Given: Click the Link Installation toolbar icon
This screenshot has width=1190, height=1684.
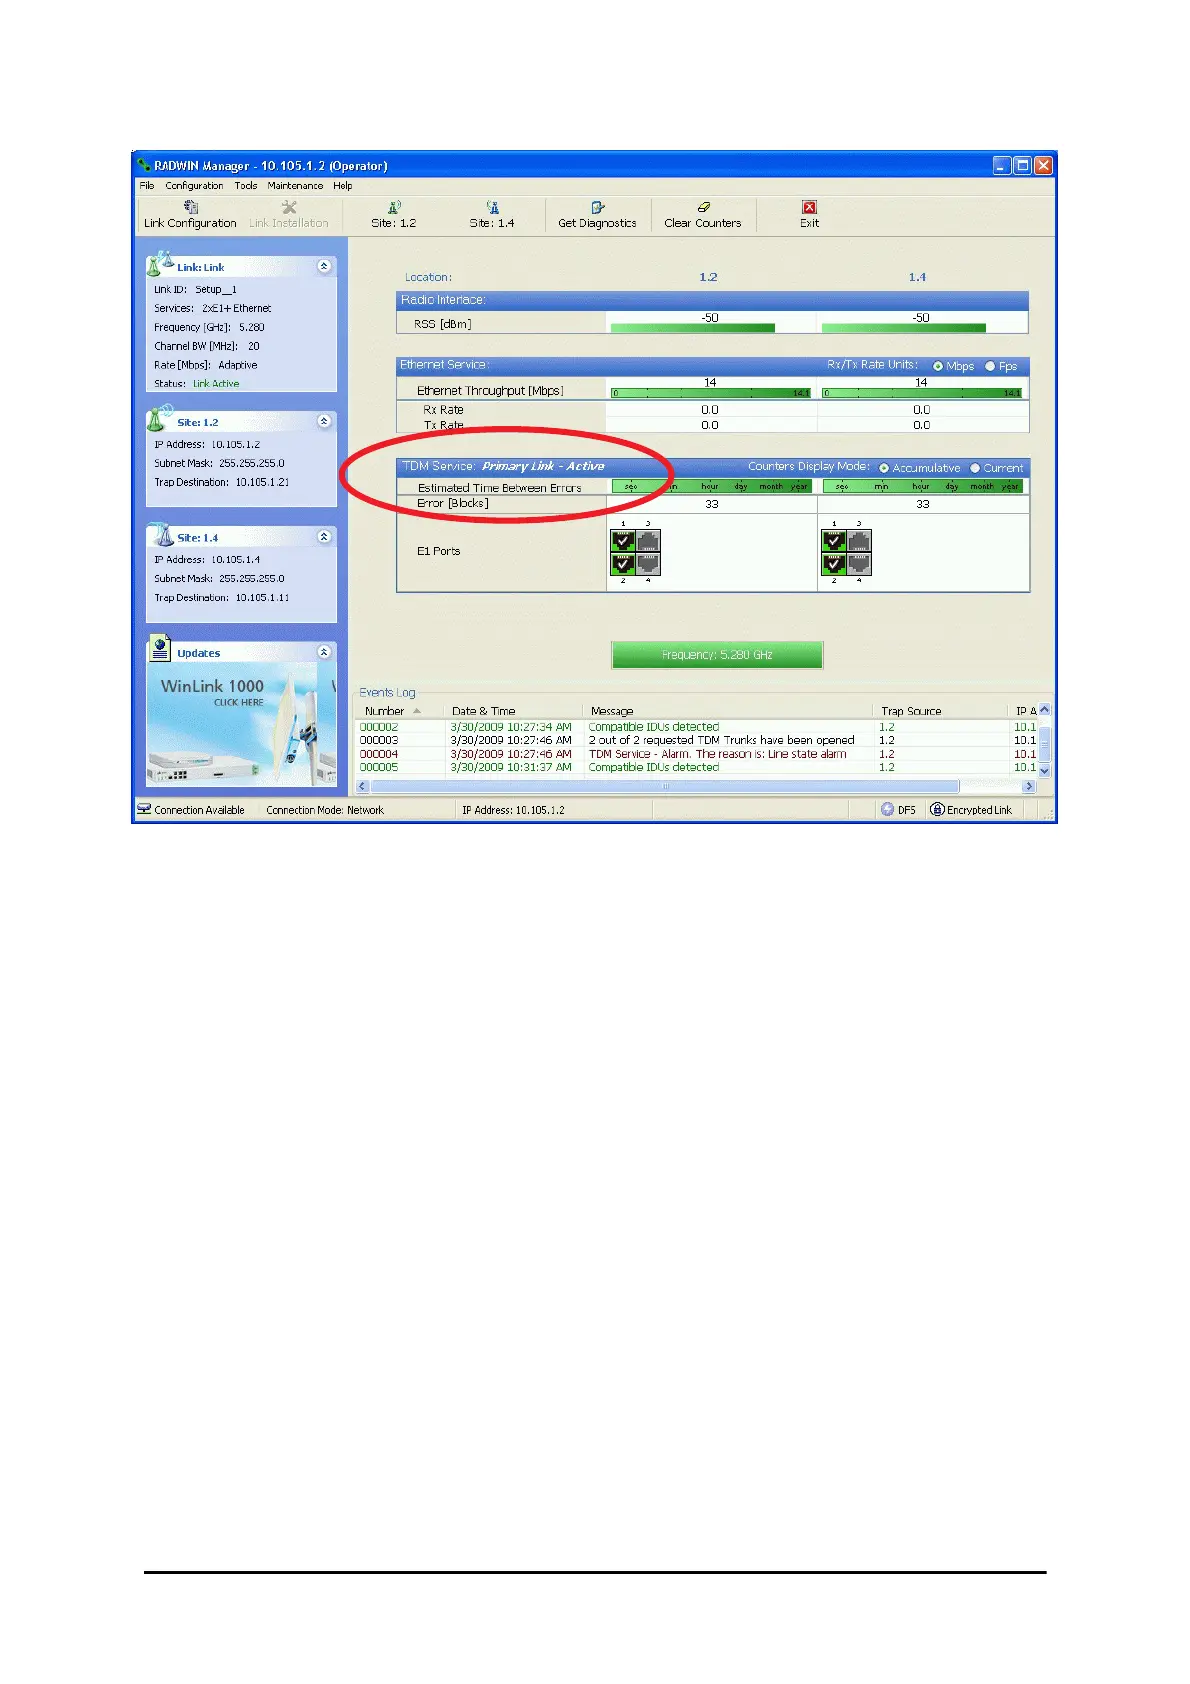Looking at the screenshot, I should pyautogui.click(x=288, y=208).
